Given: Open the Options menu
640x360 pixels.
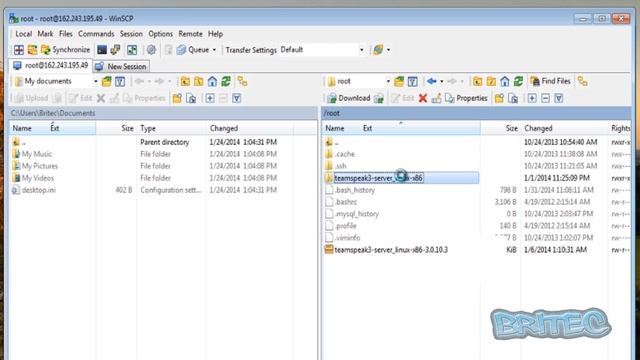Looking at the screenshot, I should coord(160,34).
